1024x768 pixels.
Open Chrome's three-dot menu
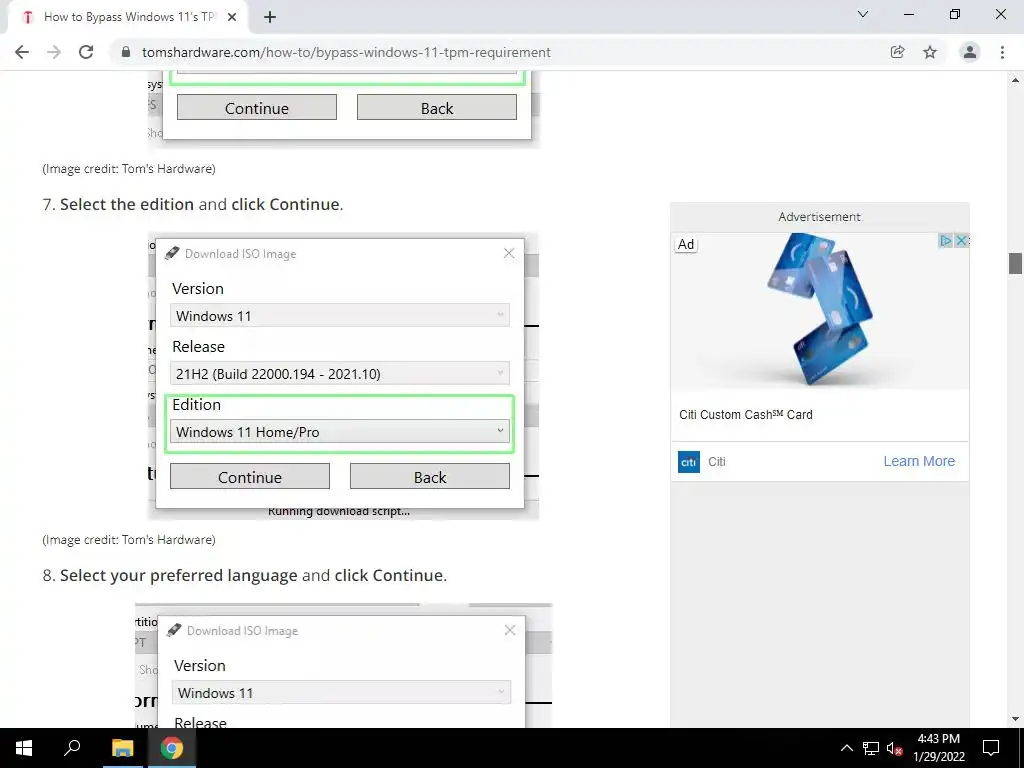(1002, 52)
